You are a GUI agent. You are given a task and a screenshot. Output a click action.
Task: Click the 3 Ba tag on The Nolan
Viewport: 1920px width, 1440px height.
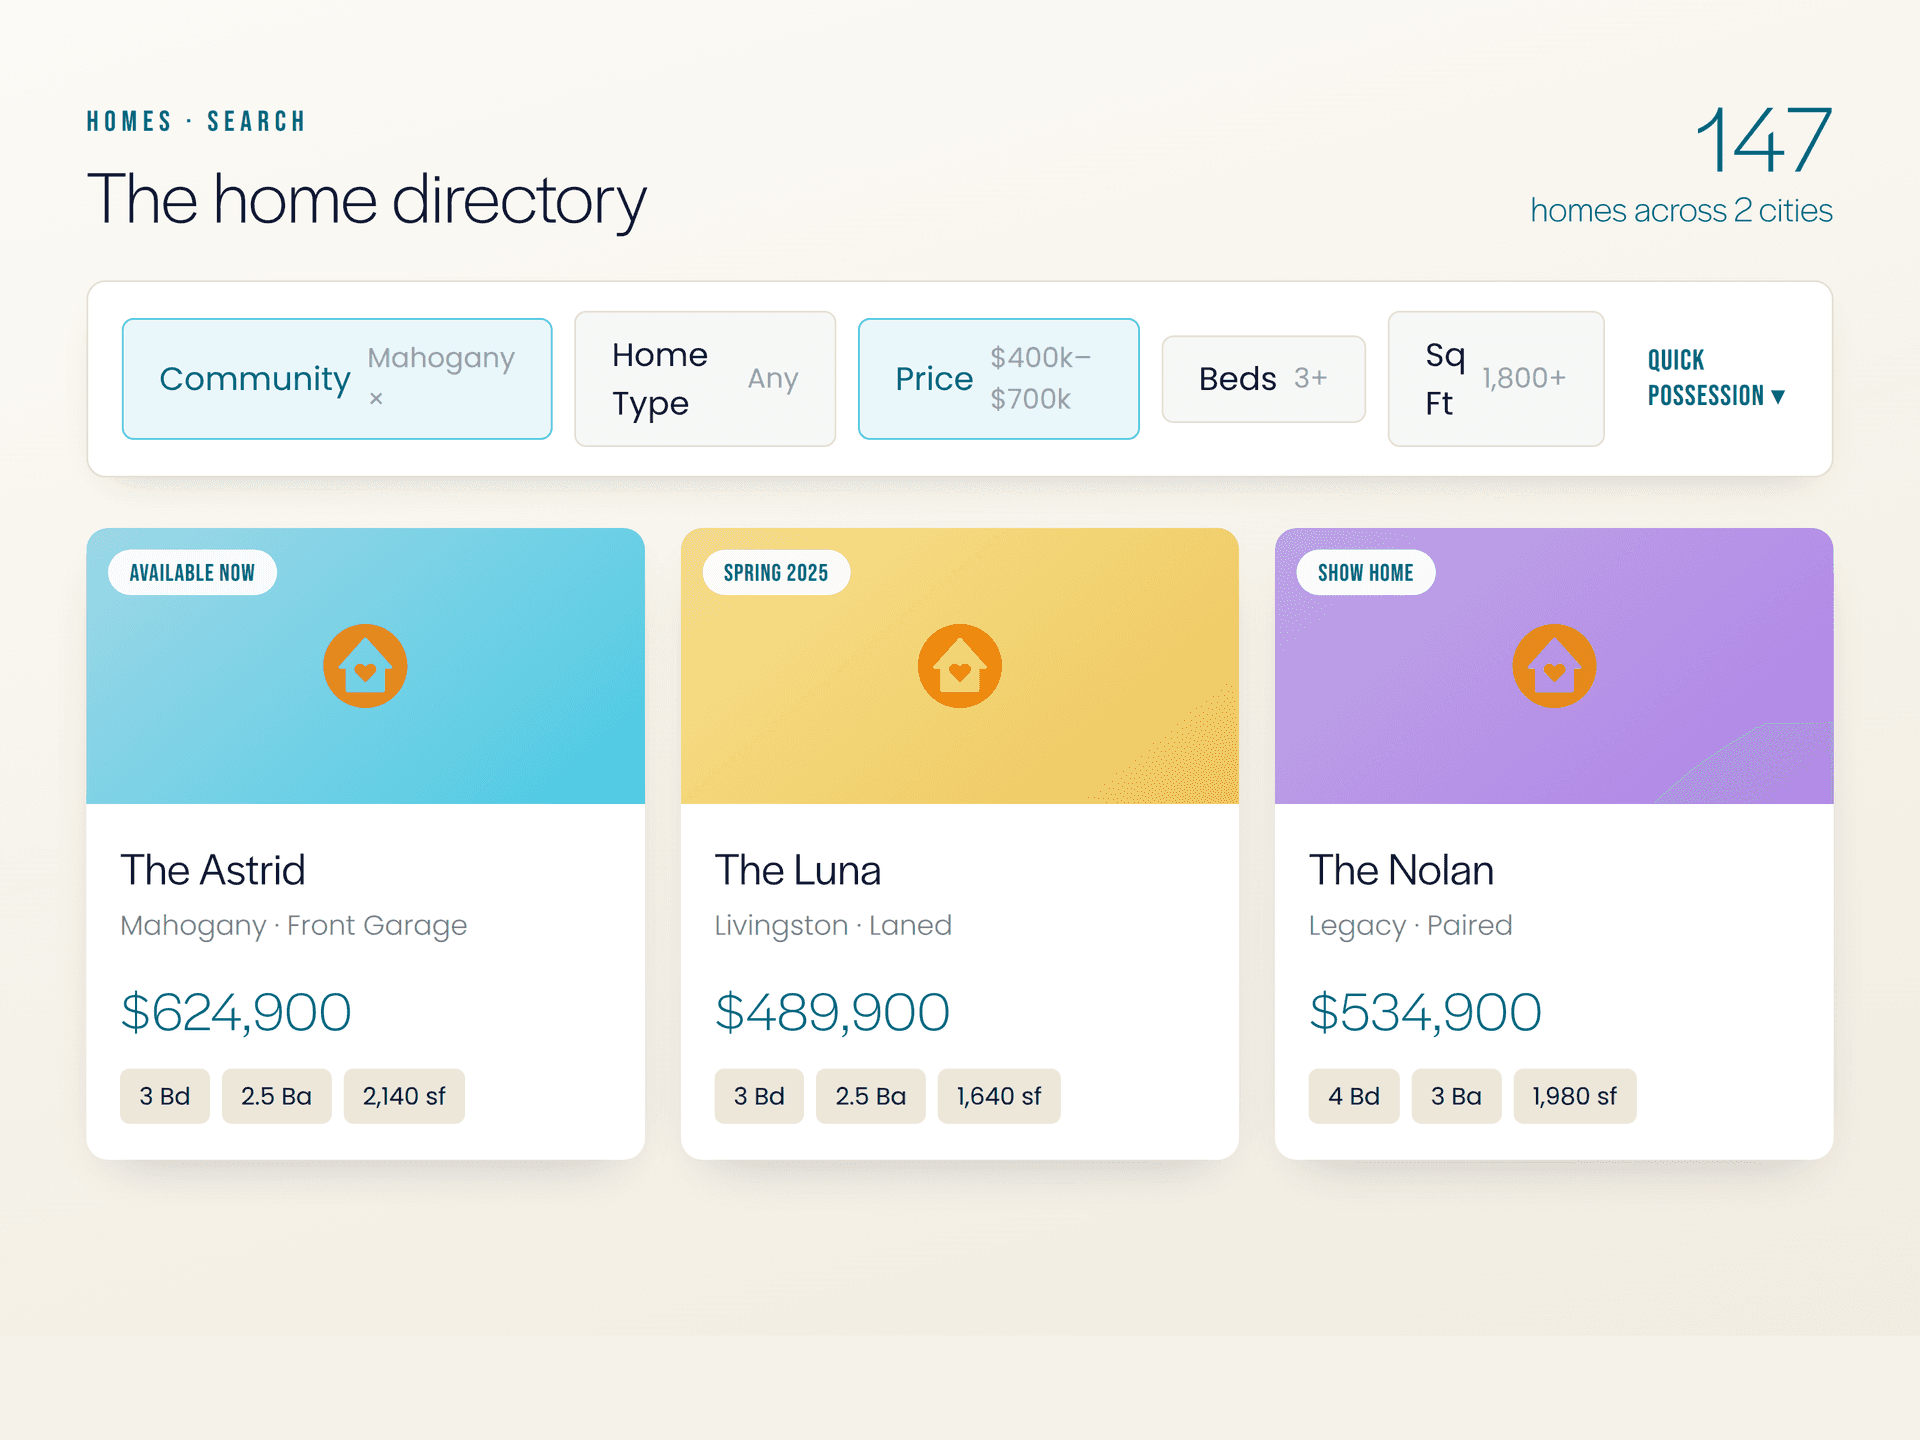(x=1456, y=1096)
